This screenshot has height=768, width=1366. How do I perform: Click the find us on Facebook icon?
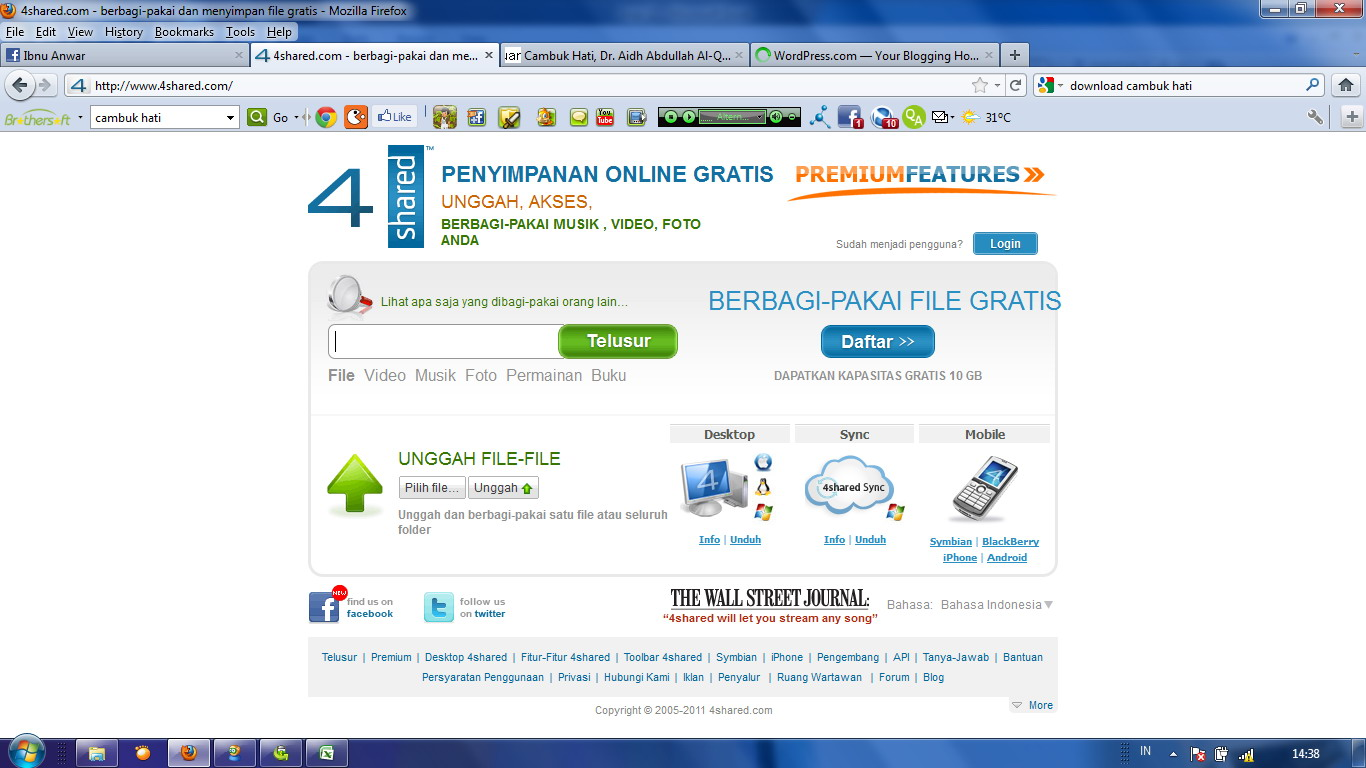click(x=325, y=607)
